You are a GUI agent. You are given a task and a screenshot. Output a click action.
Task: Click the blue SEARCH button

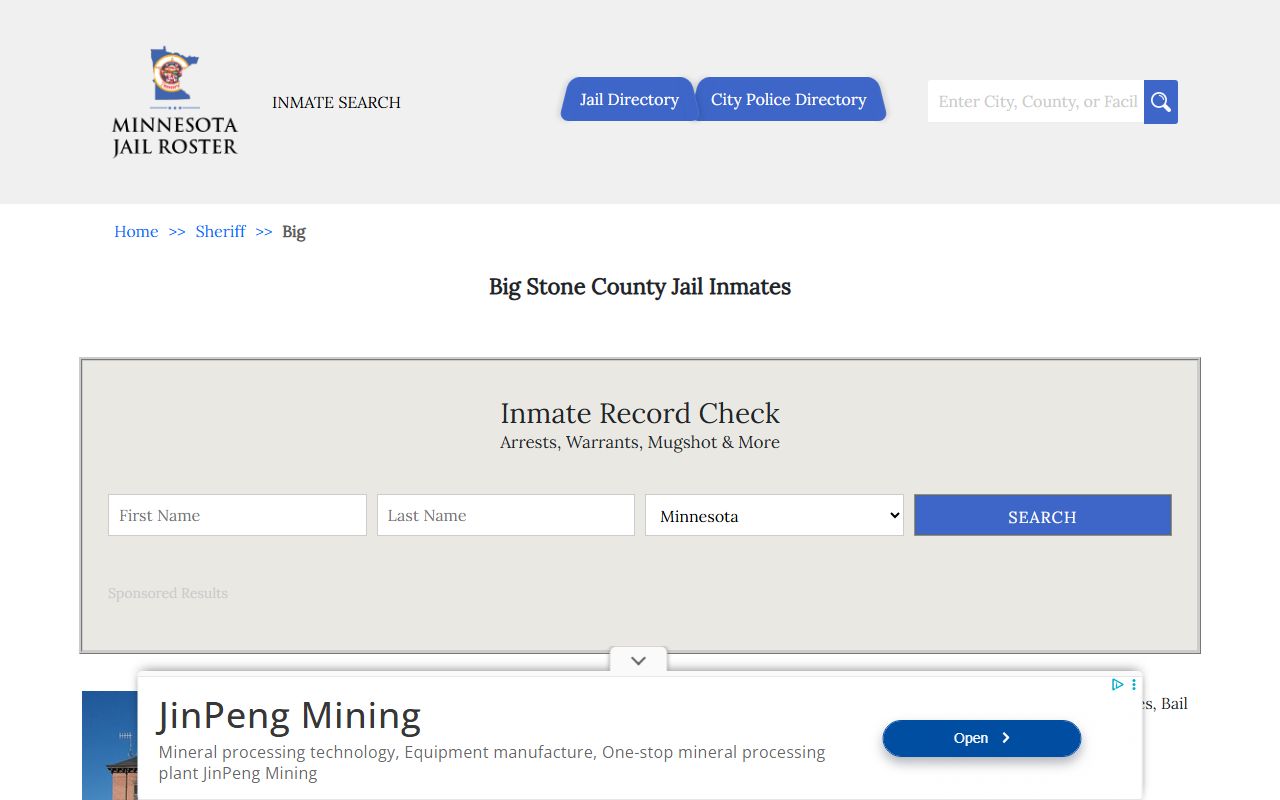tap(1042, 515)
